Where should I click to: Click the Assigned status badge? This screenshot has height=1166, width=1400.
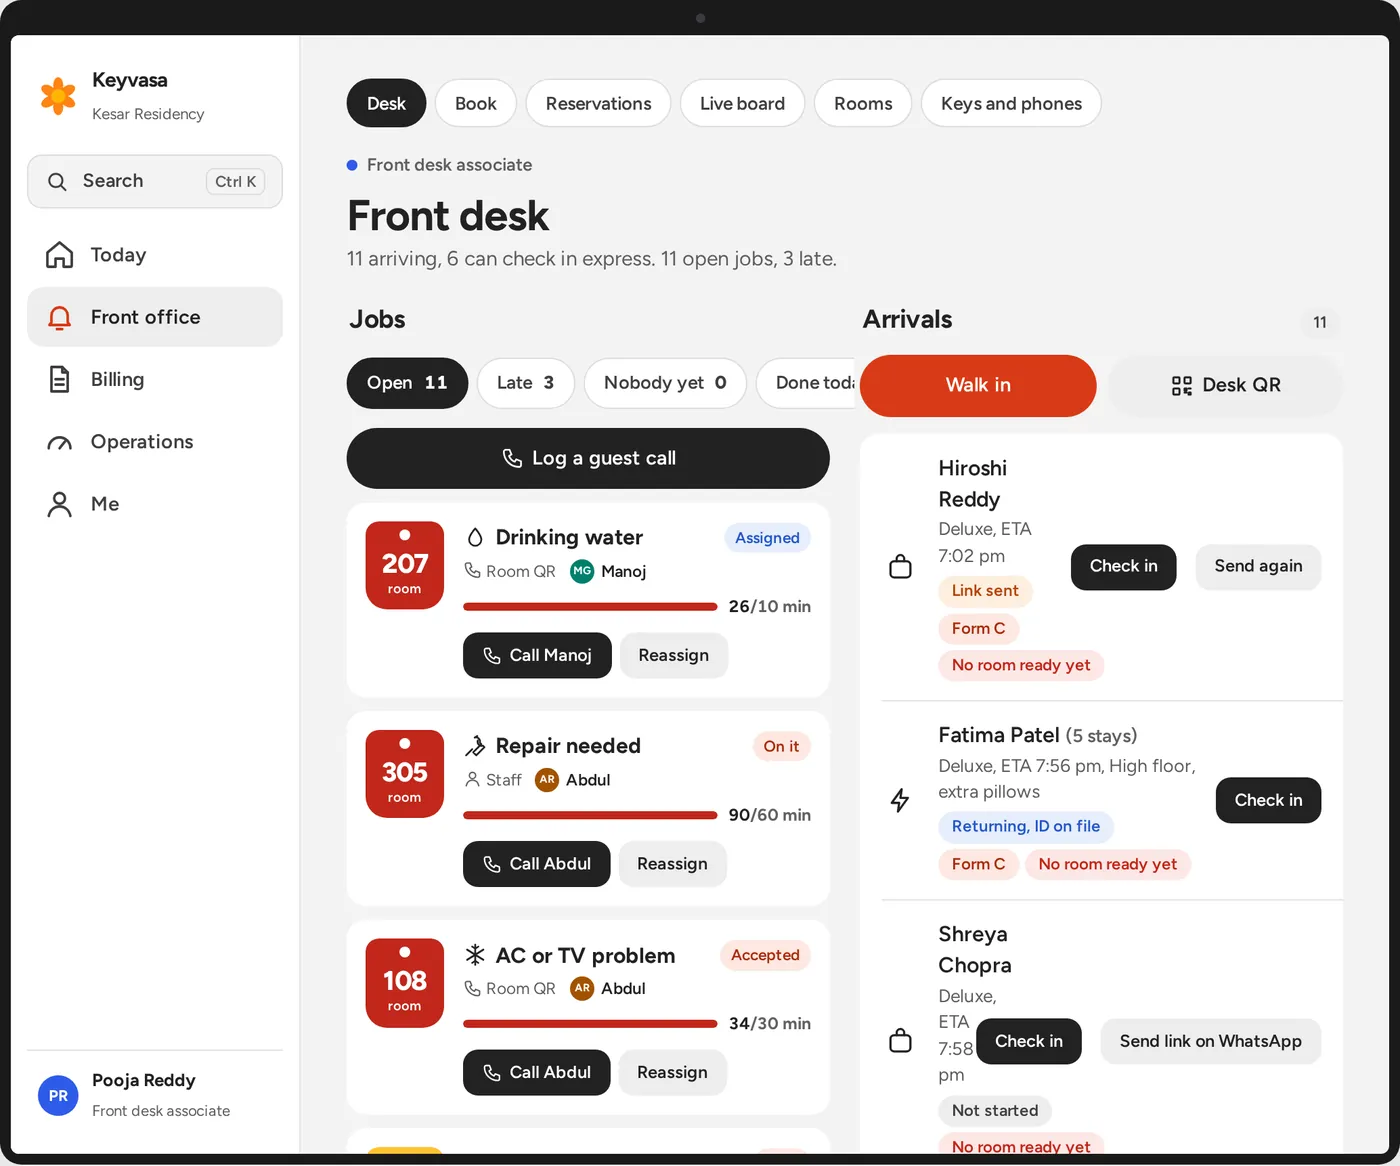pyautogui.click(x=767, y=538)
